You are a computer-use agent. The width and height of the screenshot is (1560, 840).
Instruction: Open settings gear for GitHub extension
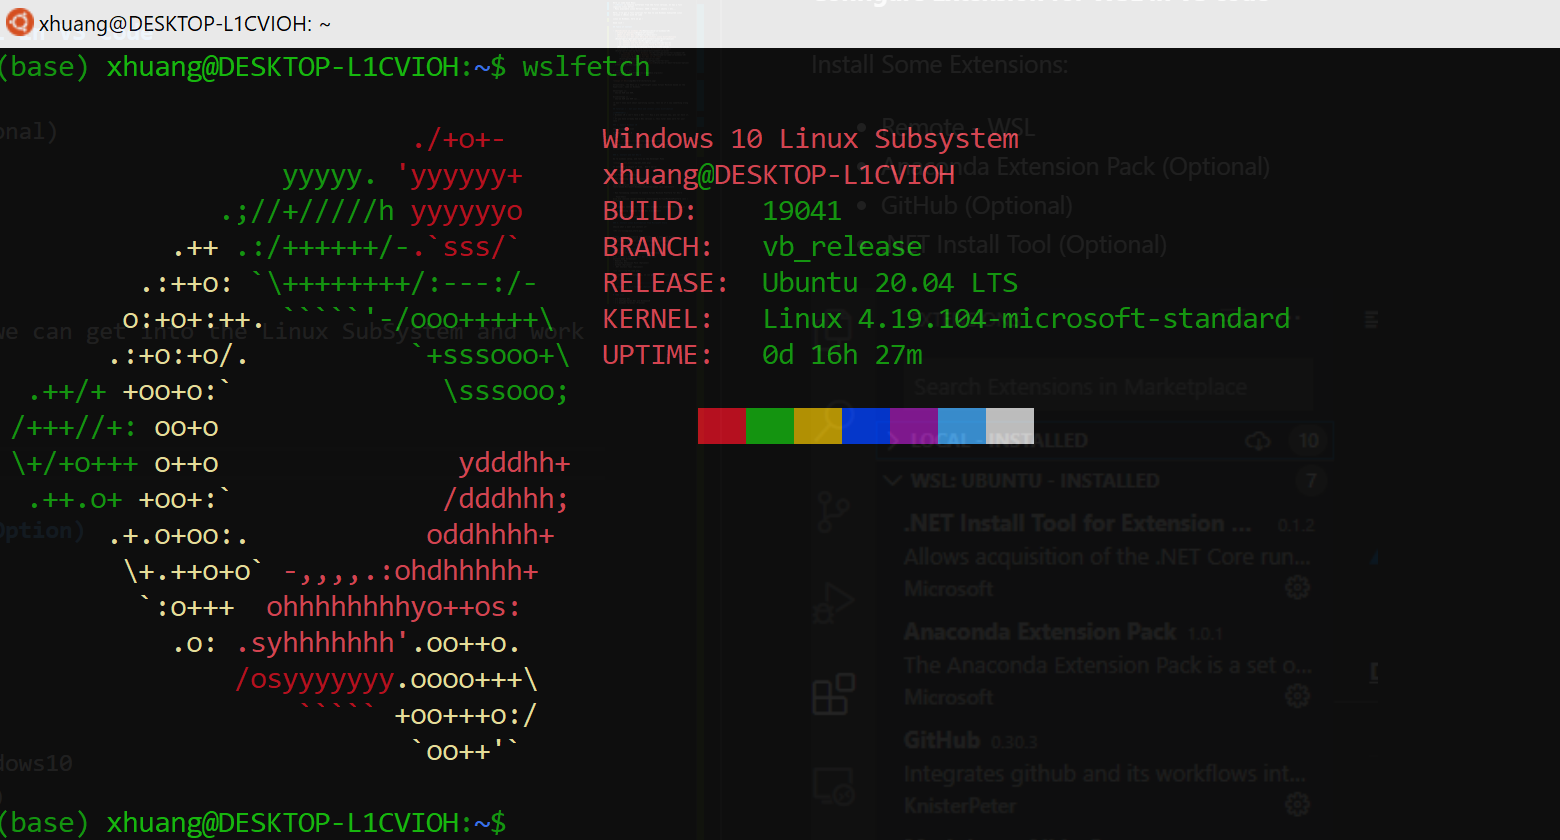click(1297, 803)
